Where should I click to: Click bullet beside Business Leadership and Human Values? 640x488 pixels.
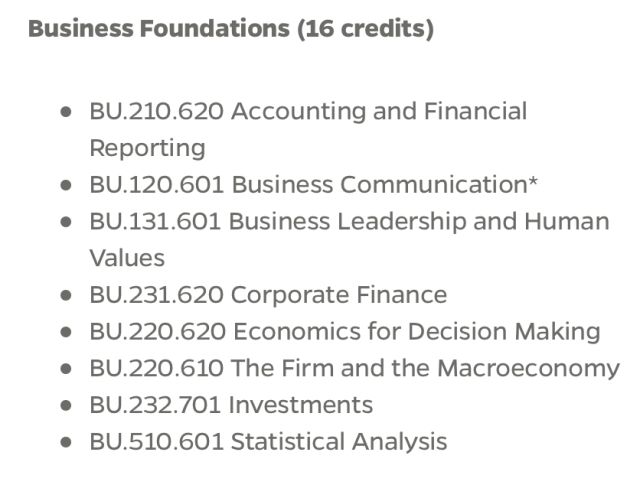[66, 222]
